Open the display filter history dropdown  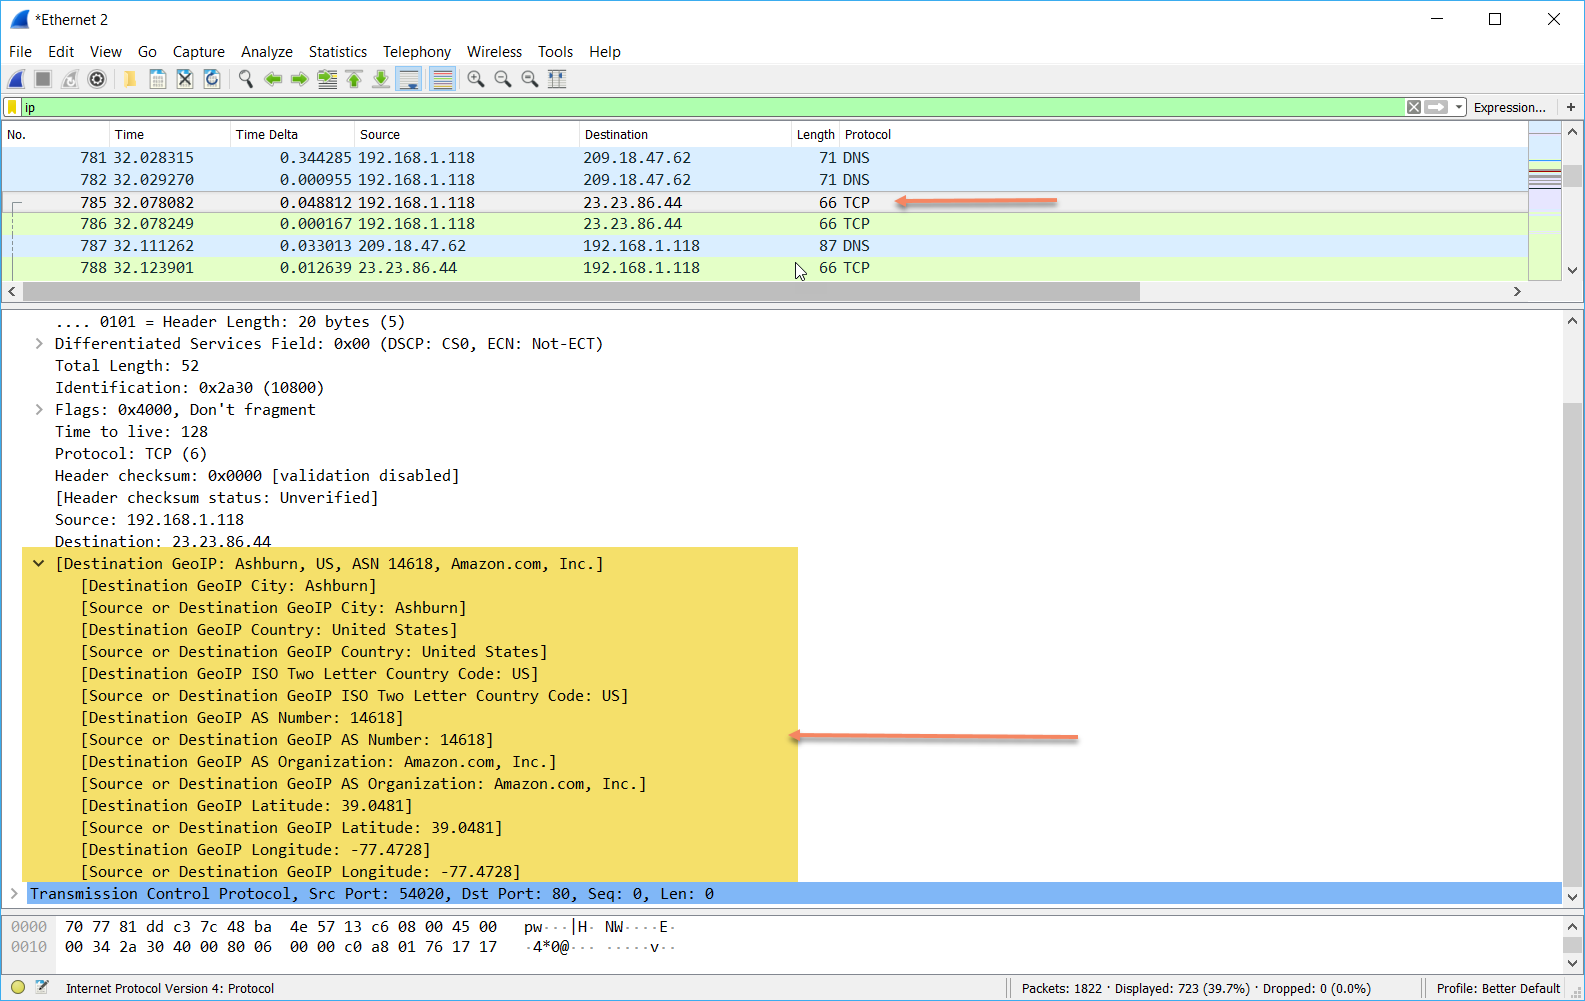(x=1459, y=107)
